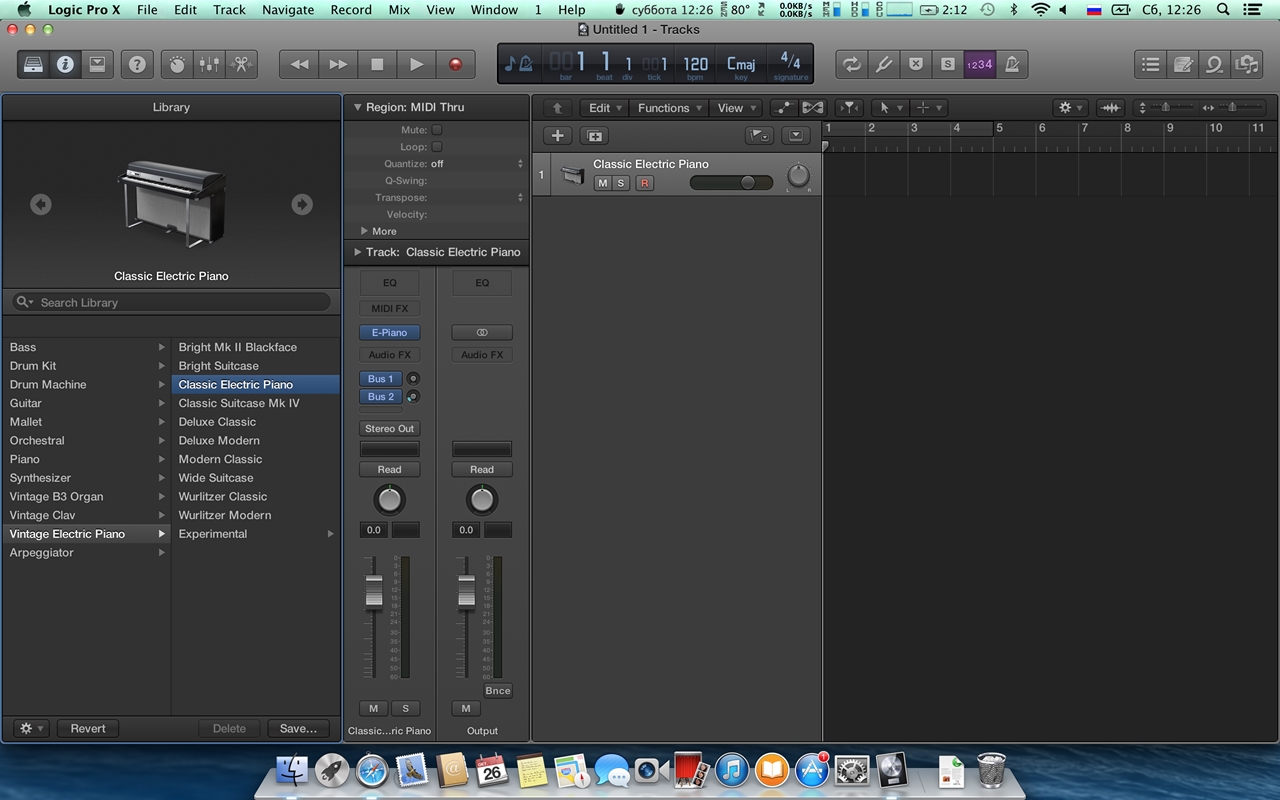Viewport: 1280px width, 800px height.
Task: Click the red Record button
Action: pyautogui.click(x=456, y=64)
